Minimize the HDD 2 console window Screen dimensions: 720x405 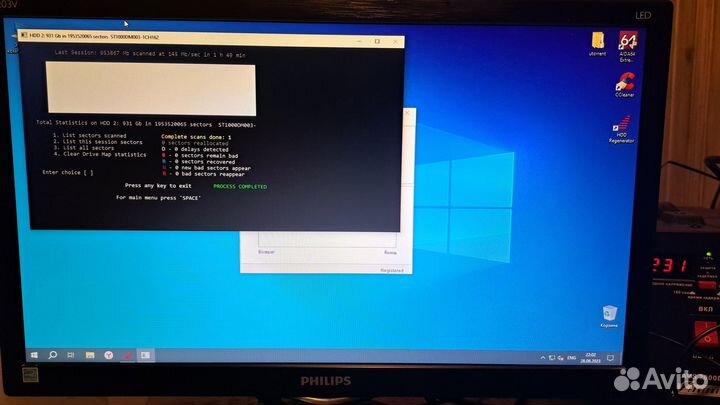coord(359,41)
